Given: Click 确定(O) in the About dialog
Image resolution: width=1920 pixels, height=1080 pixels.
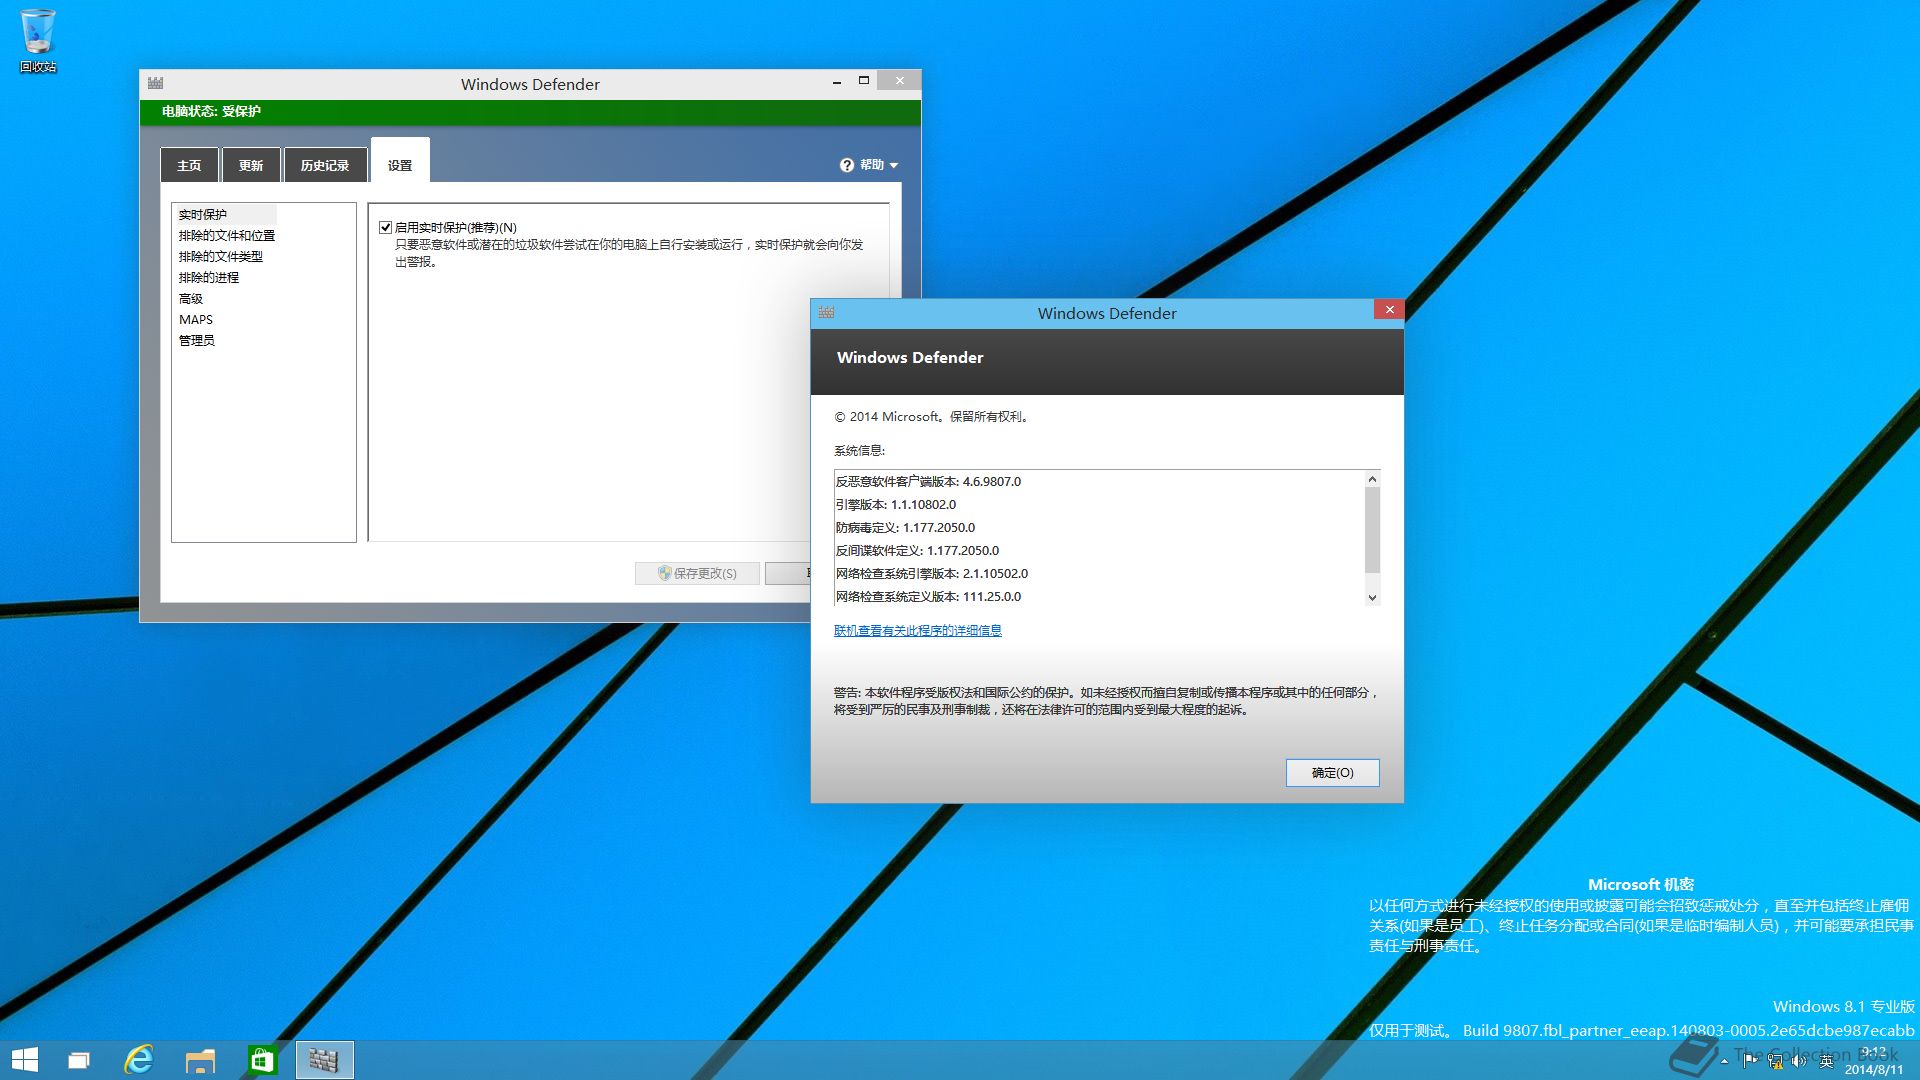Looking at the screenshot, I should click(1332, 772).
